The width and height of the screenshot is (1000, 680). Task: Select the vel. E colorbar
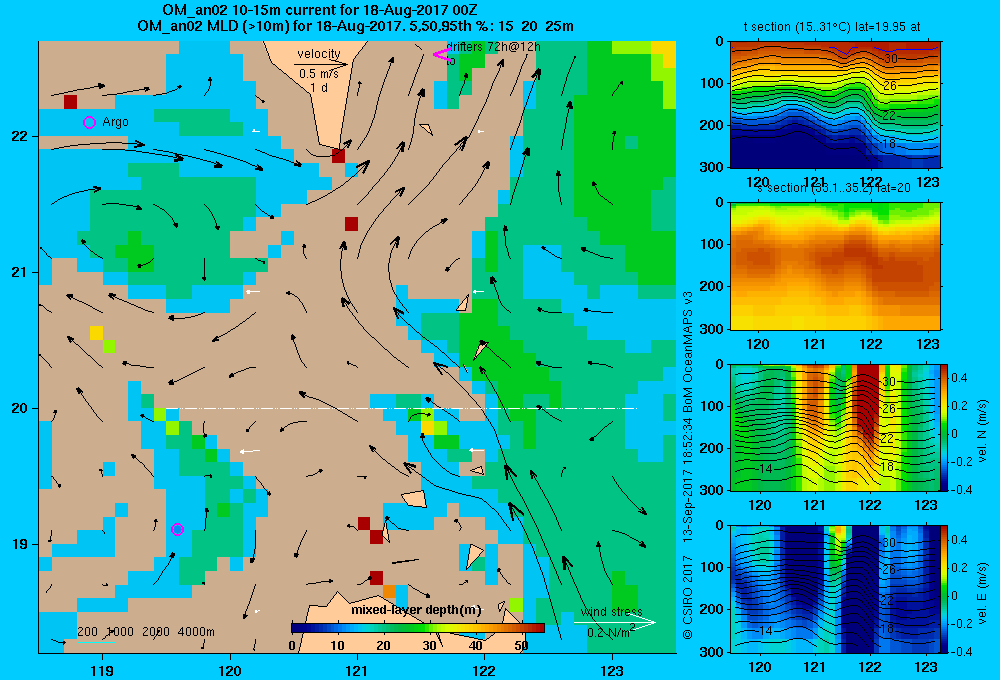[x=944, y=589]
